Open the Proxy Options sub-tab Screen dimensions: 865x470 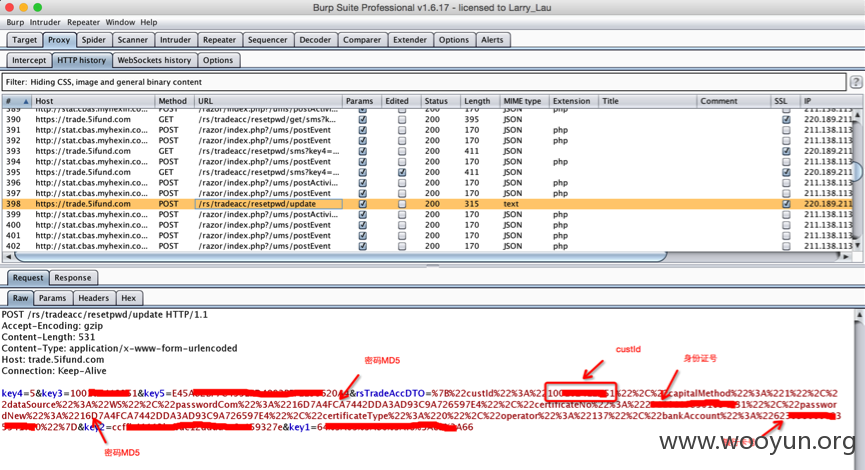point(218,61)
